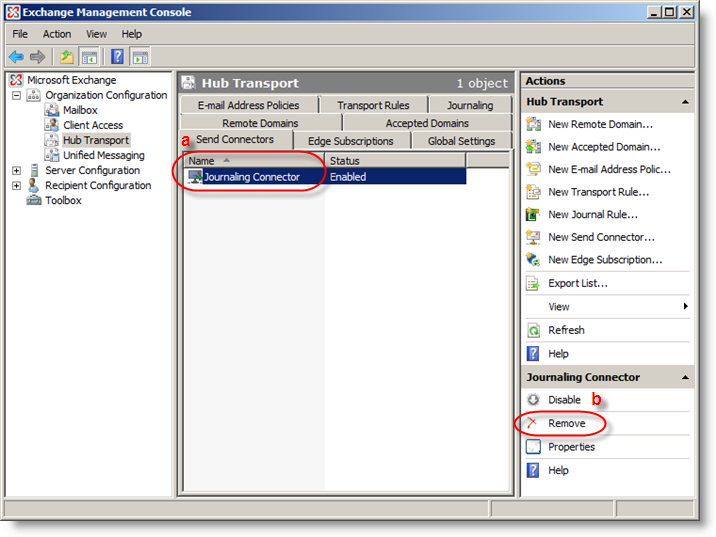Click the Toolbox icon in the tree
The height and width of the screenshot is (537, 716).
pos(34,200)
